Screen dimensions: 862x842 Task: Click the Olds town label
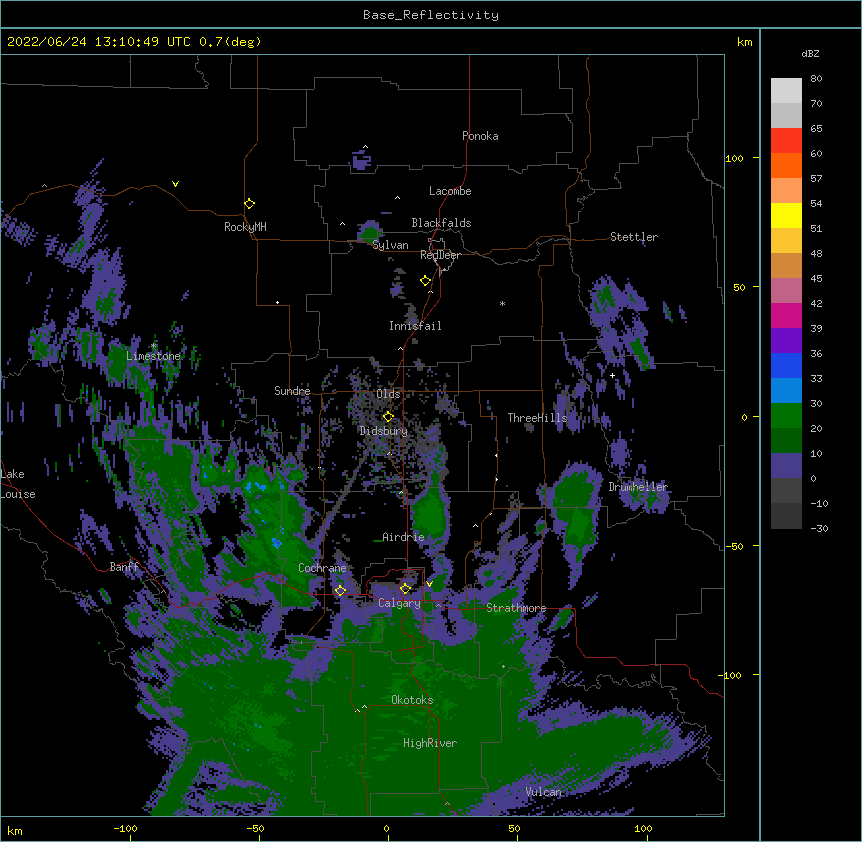click(x=388, y=394)
